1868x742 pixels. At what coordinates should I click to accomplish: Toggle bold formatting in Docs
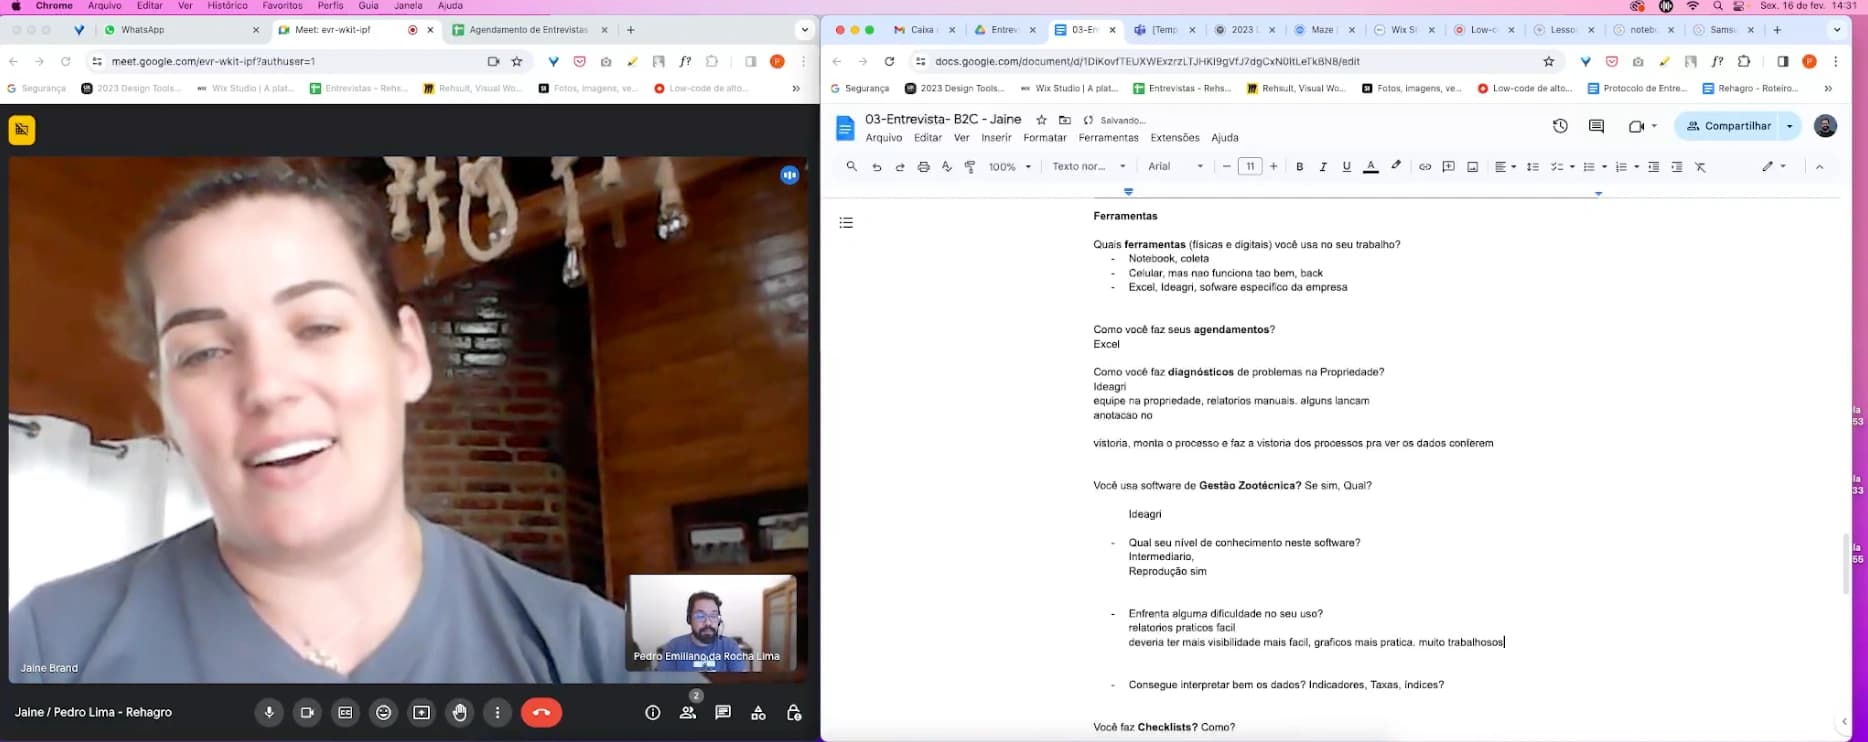1299,167
